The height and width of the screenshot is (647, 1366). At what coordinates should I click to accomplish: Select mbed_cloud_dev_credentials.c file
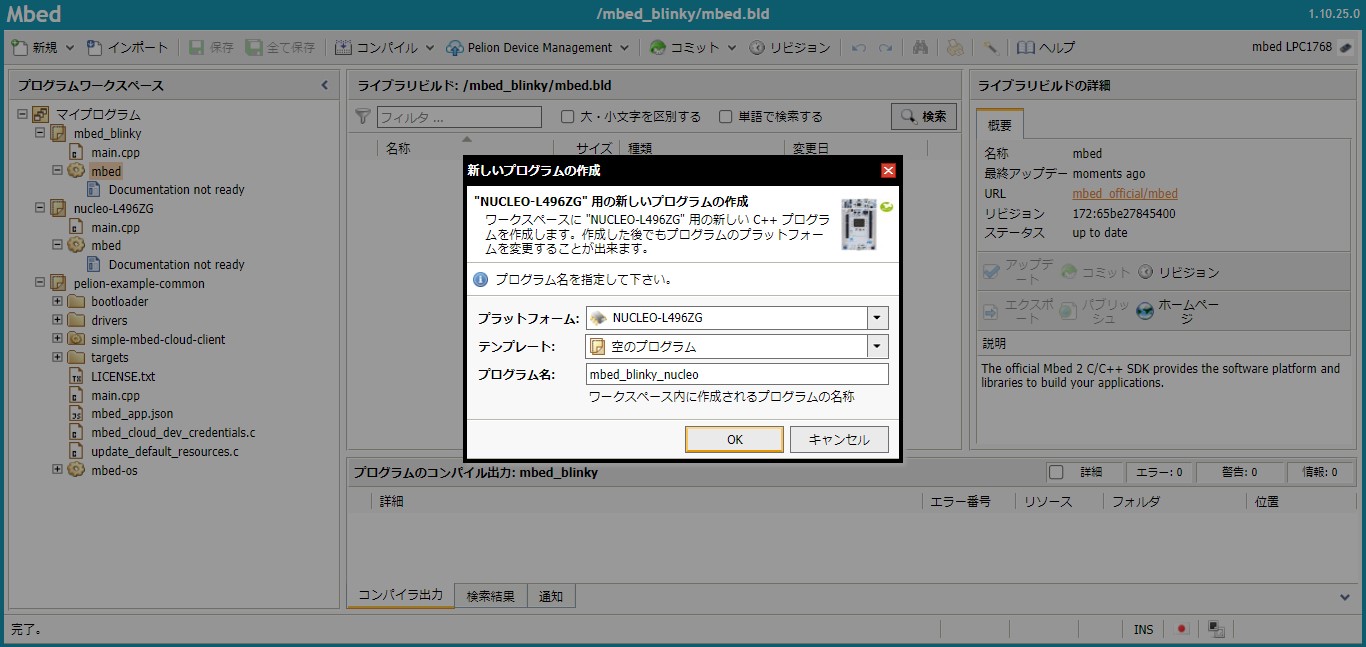point(173,433)
